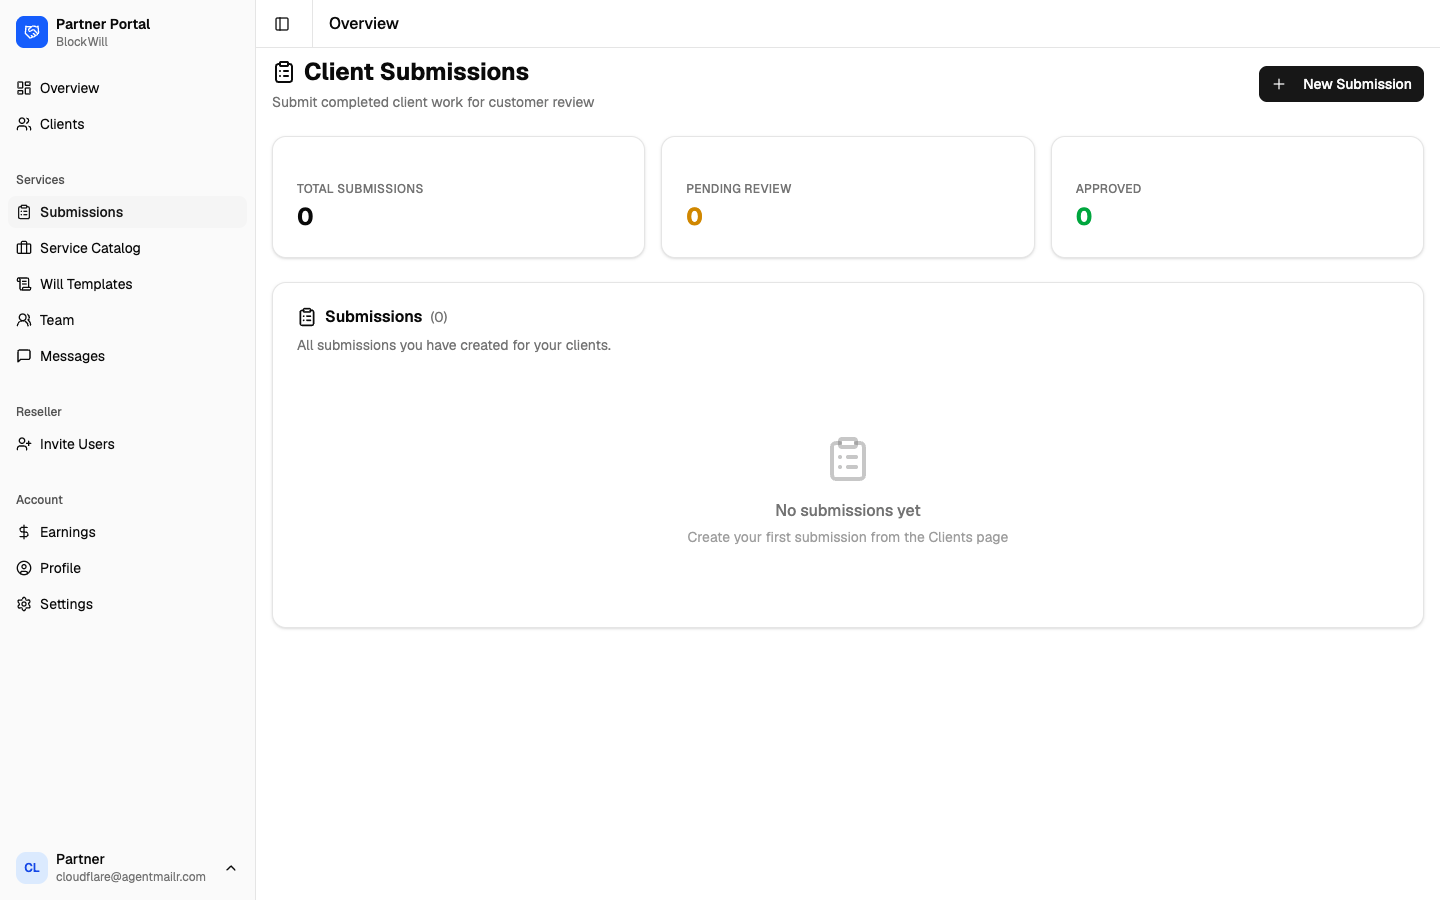This screenshot has height=900, width=1440.
Task: Click the Team users icon
Action: pyautogui.click(x=24, y=320)
